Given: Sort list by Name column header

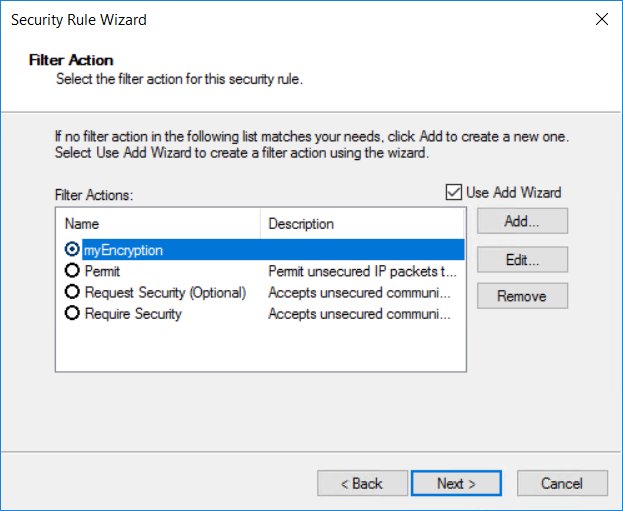Looking at the screenshot, I should pos(160,224).
